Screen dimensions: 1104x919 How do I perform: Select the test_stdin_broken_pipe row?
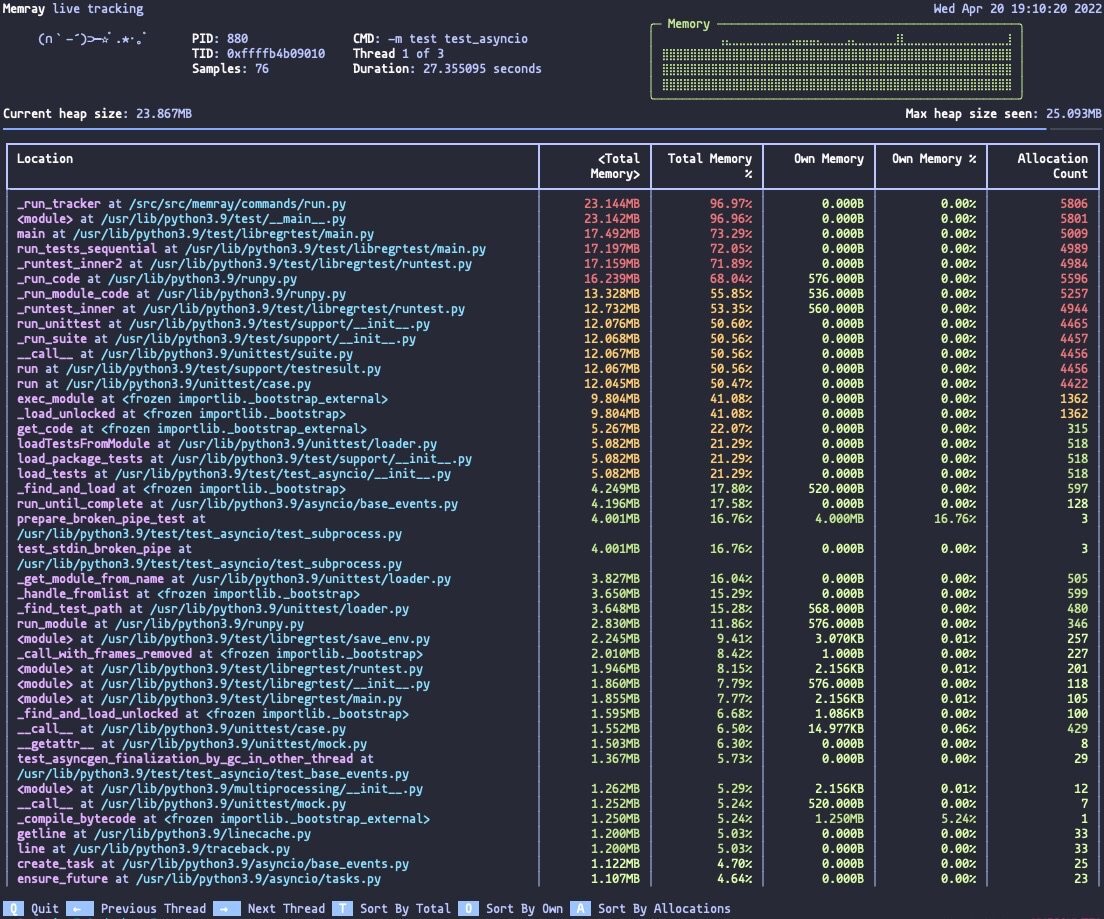pyautogui.click(x=552, y=556)
